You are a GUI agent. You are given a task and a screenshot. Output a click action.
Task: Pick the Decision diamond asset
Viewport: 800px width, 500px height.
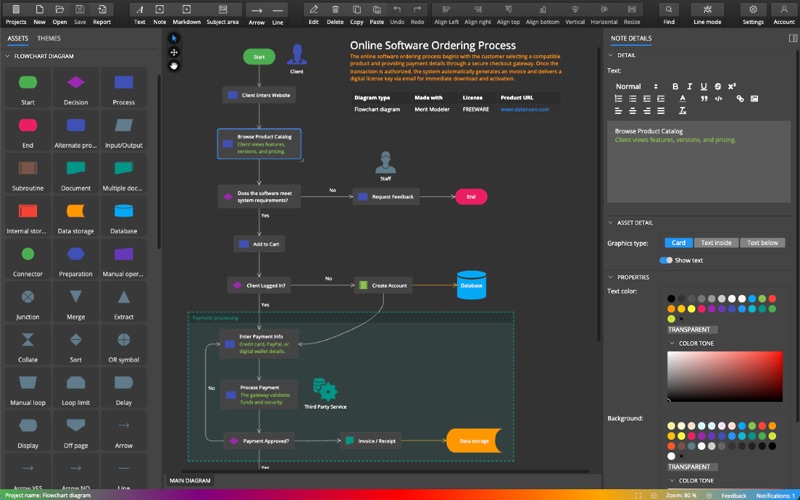tap(76, 82)
